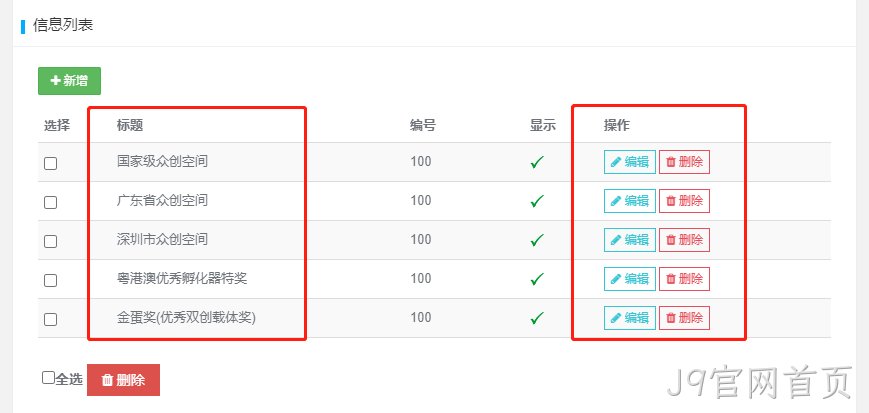Check the box for 国家级众创空间
869x413 pixels.
pos(50,163)
